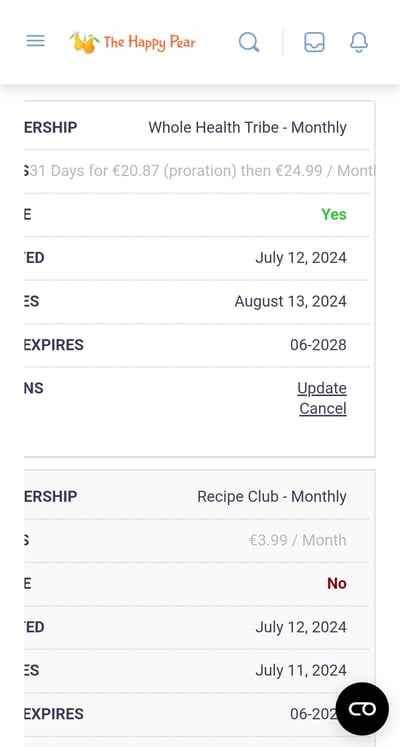
Task: Open the inbox tray icon
Action: (x=314, y=42)
